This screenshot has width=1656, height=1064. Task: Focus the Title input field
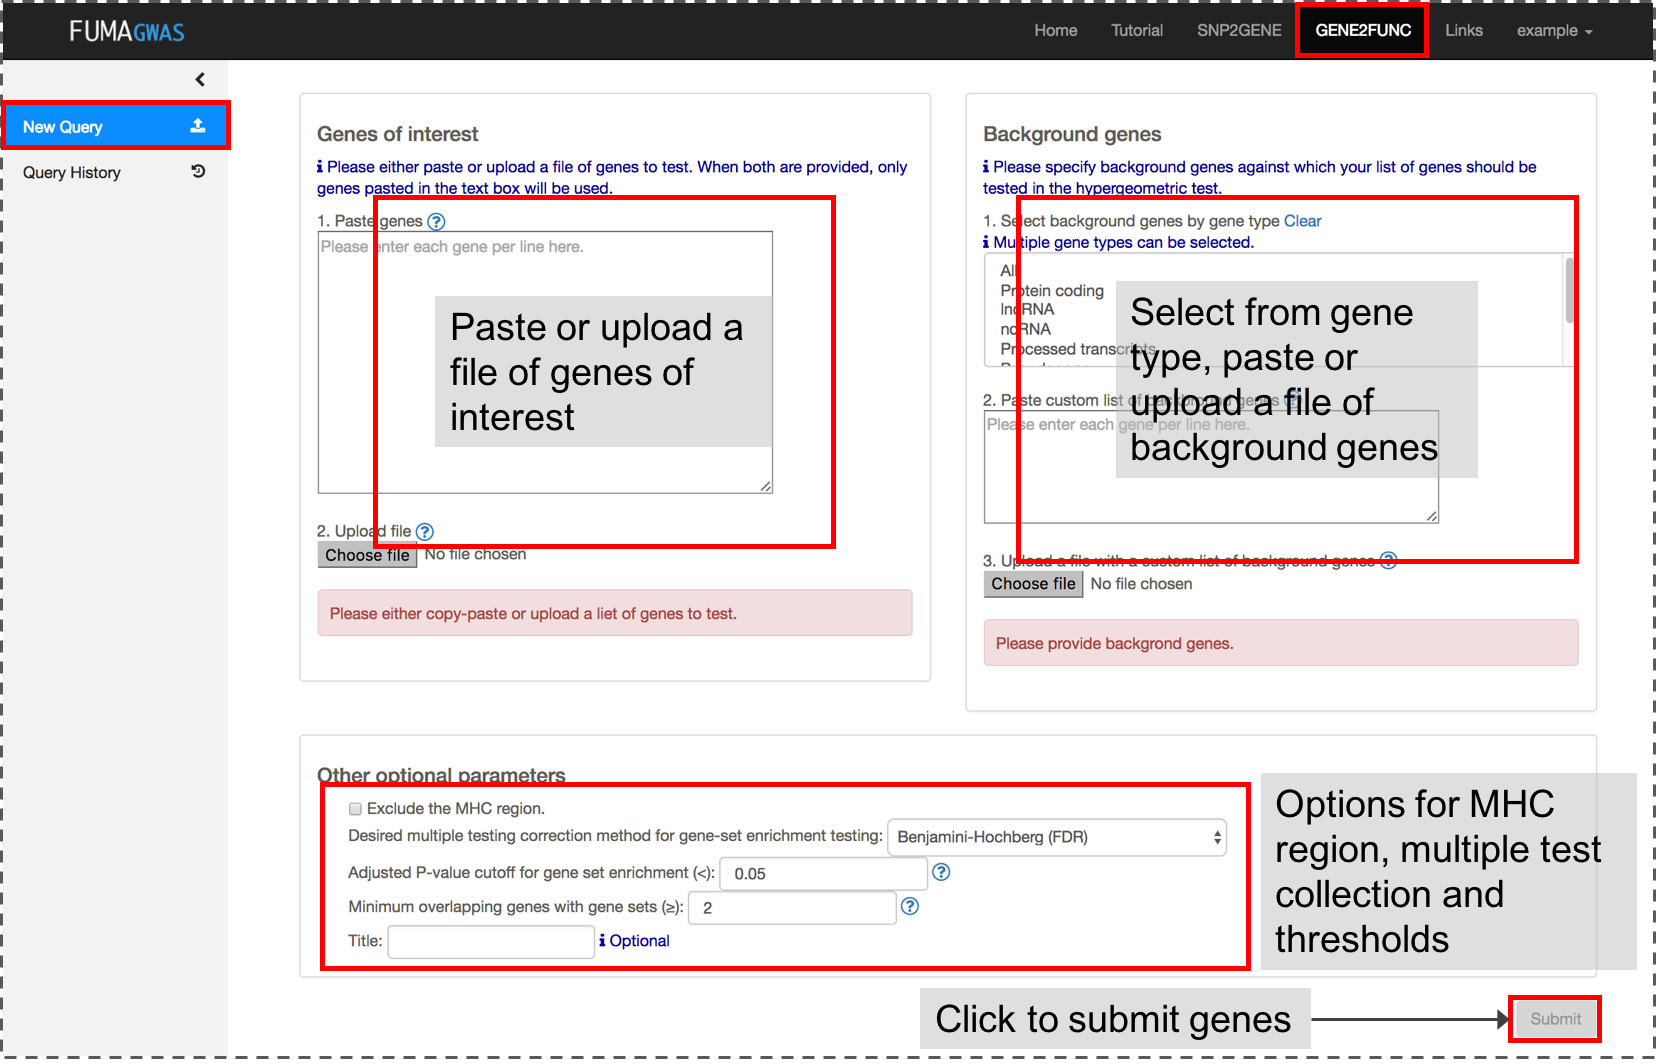tap(491, 942)
